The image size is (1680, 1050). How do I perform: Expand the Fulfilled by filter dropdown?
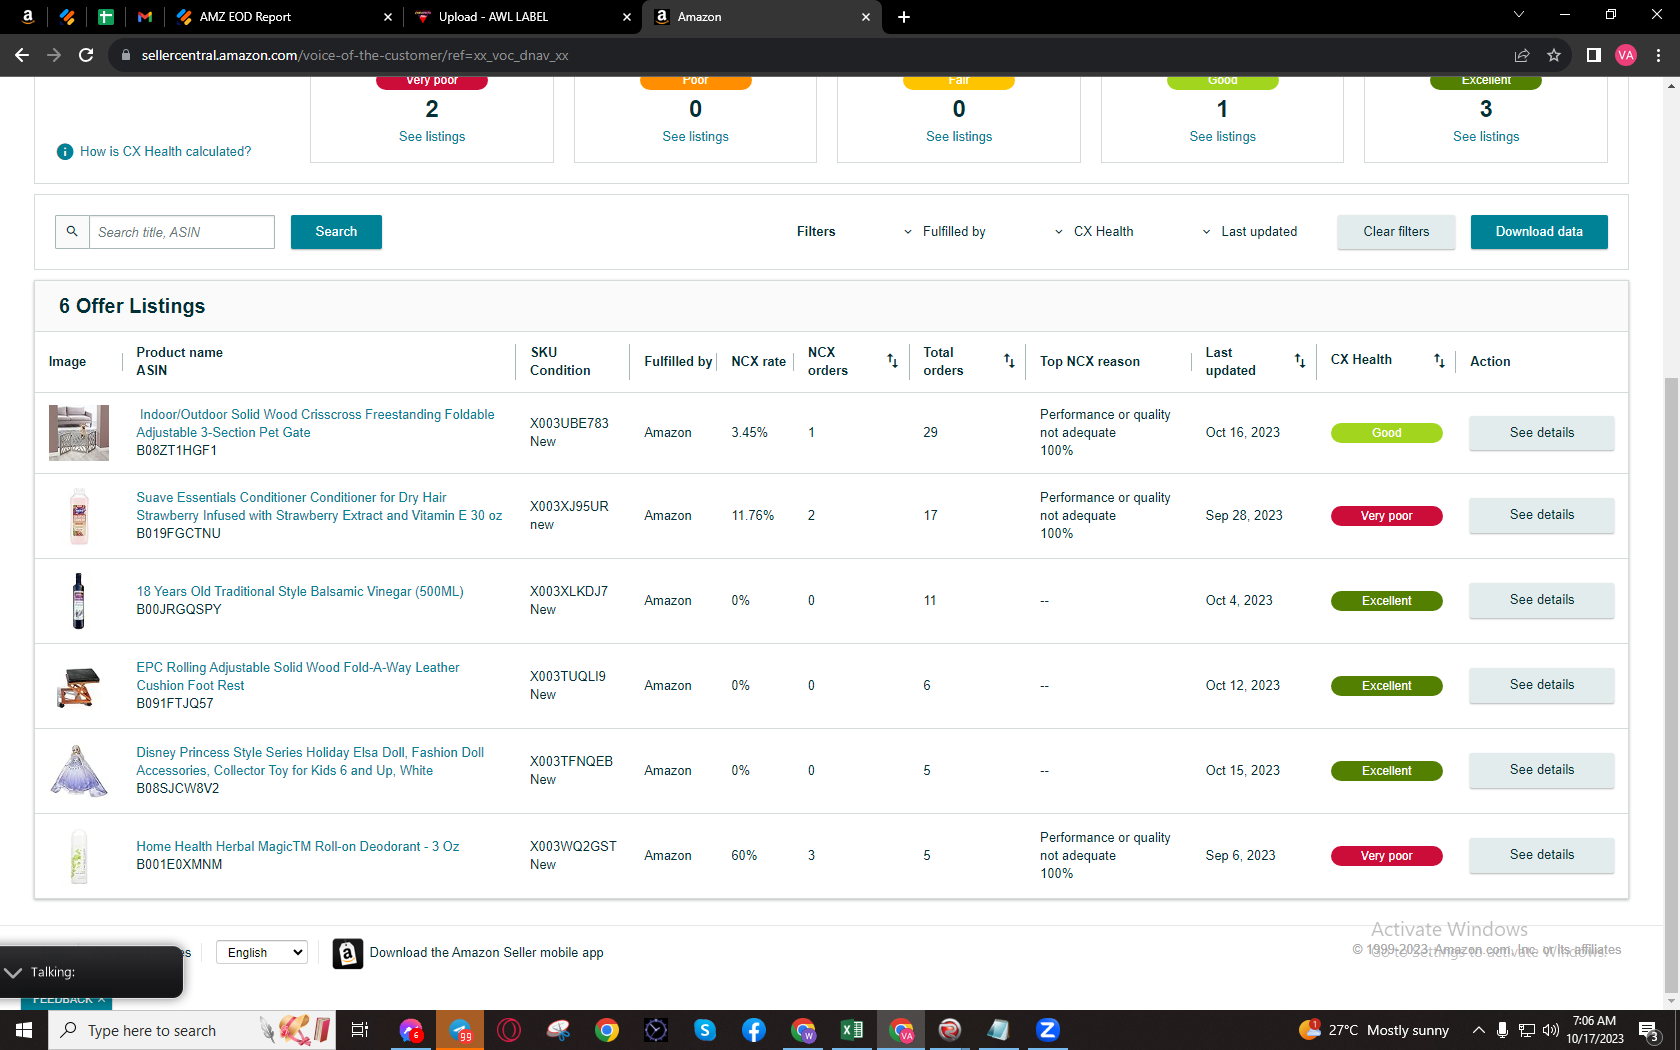[944, 232]
